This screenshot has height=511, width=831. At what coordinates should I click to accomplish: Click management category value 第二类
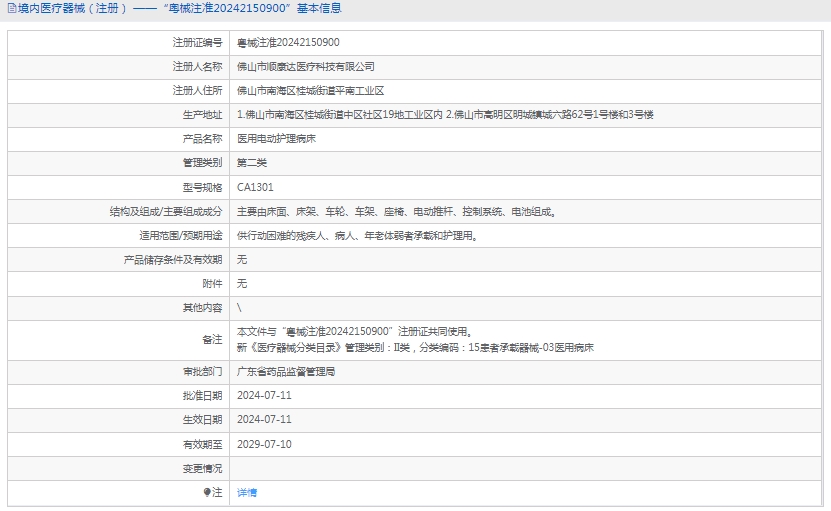(251, 163)
